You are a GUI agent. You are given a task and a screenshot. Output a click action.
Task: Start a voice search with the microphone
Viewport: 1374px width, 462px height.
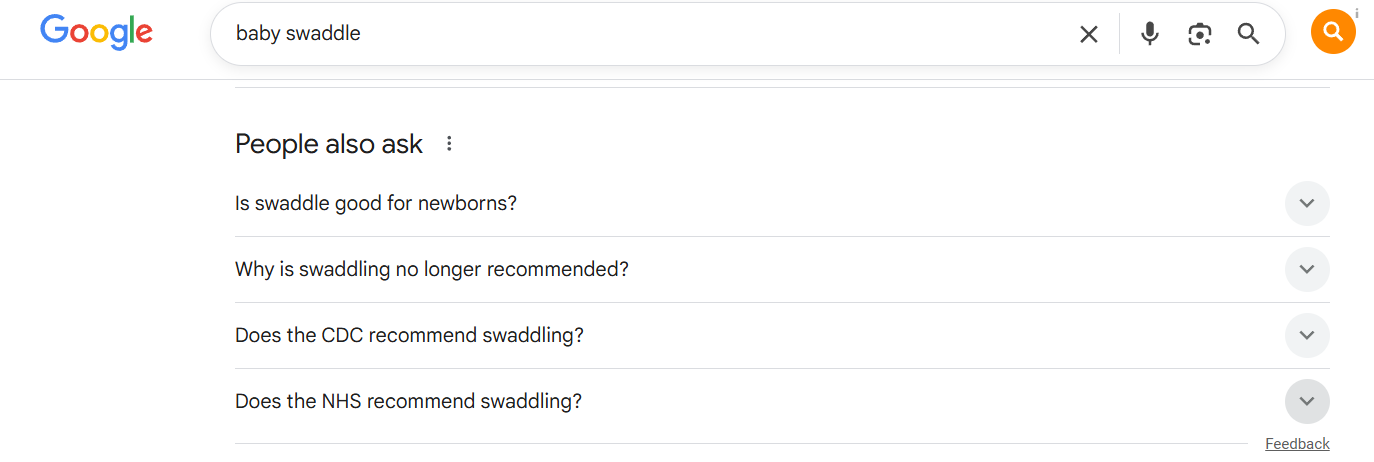coord(1150,34)
